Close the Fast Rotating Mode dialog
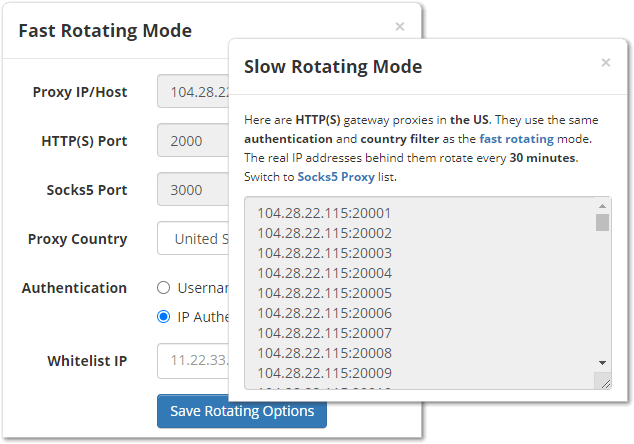Image resolution: width=634 pixels, height=444 pixels. [x=399, y=27]
